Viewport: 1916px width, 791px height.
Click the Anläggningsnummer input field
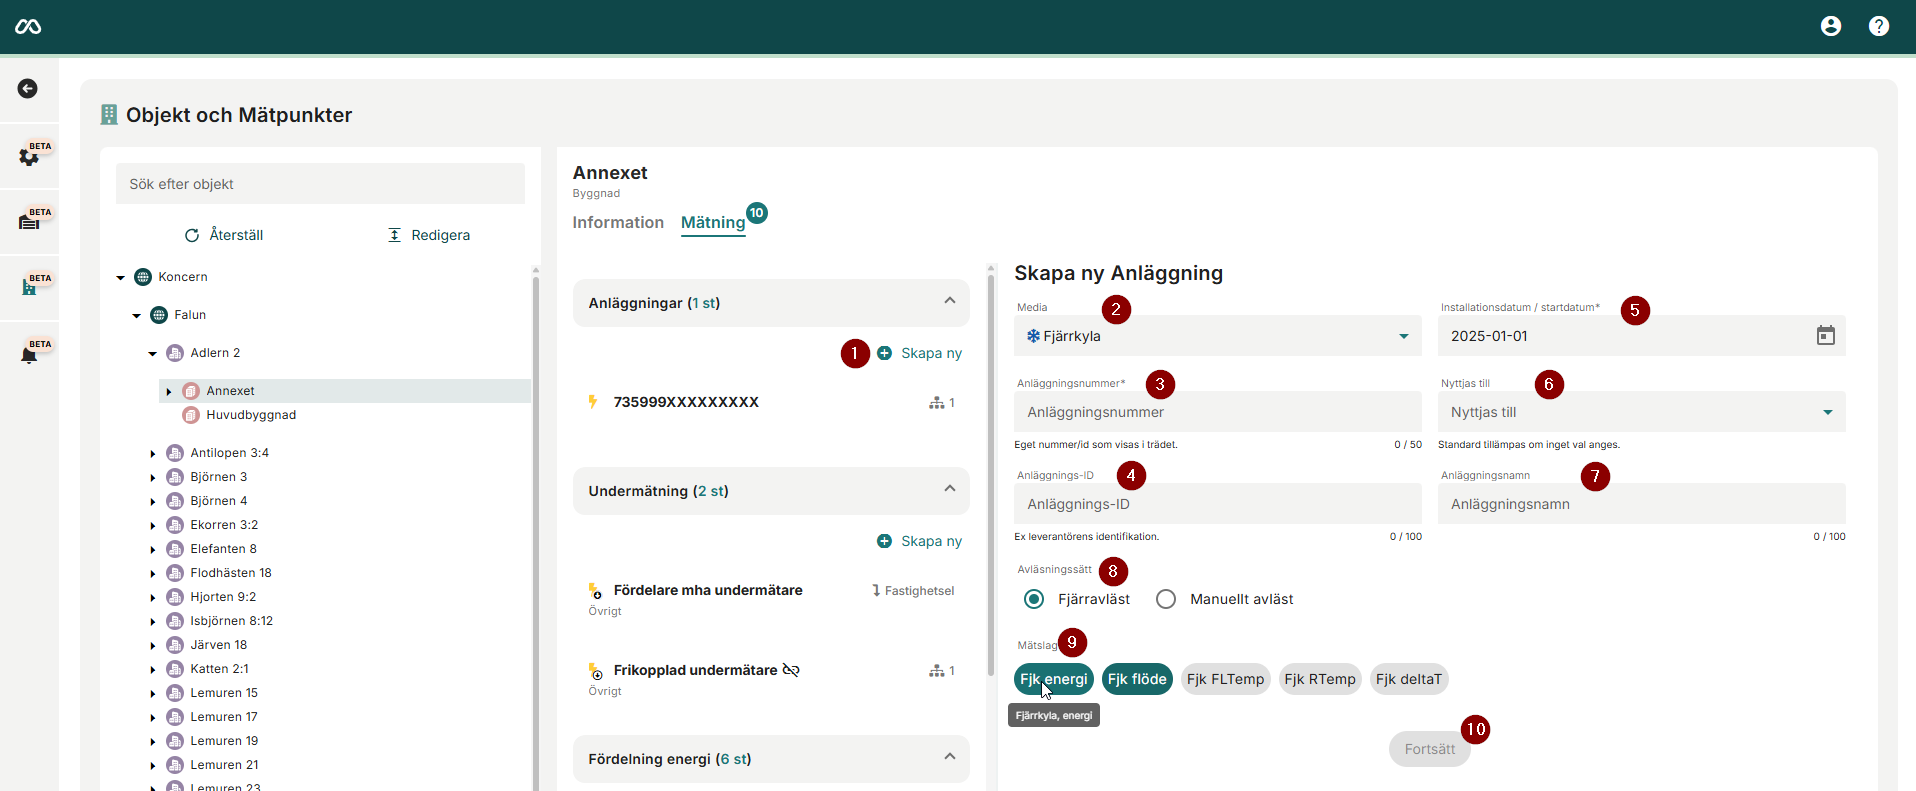(x=1217, y=412)
